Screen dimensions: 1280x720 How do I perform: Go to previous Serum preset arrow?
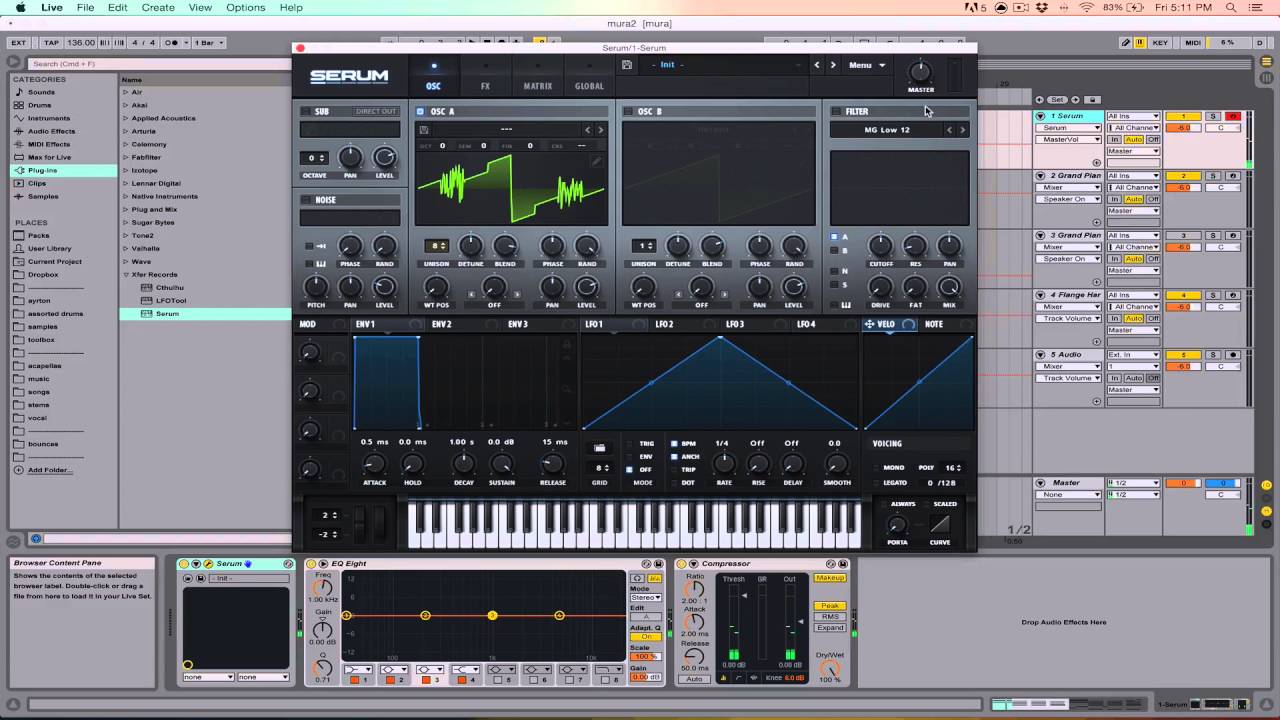pyautogui.click(x=816, y=65)
